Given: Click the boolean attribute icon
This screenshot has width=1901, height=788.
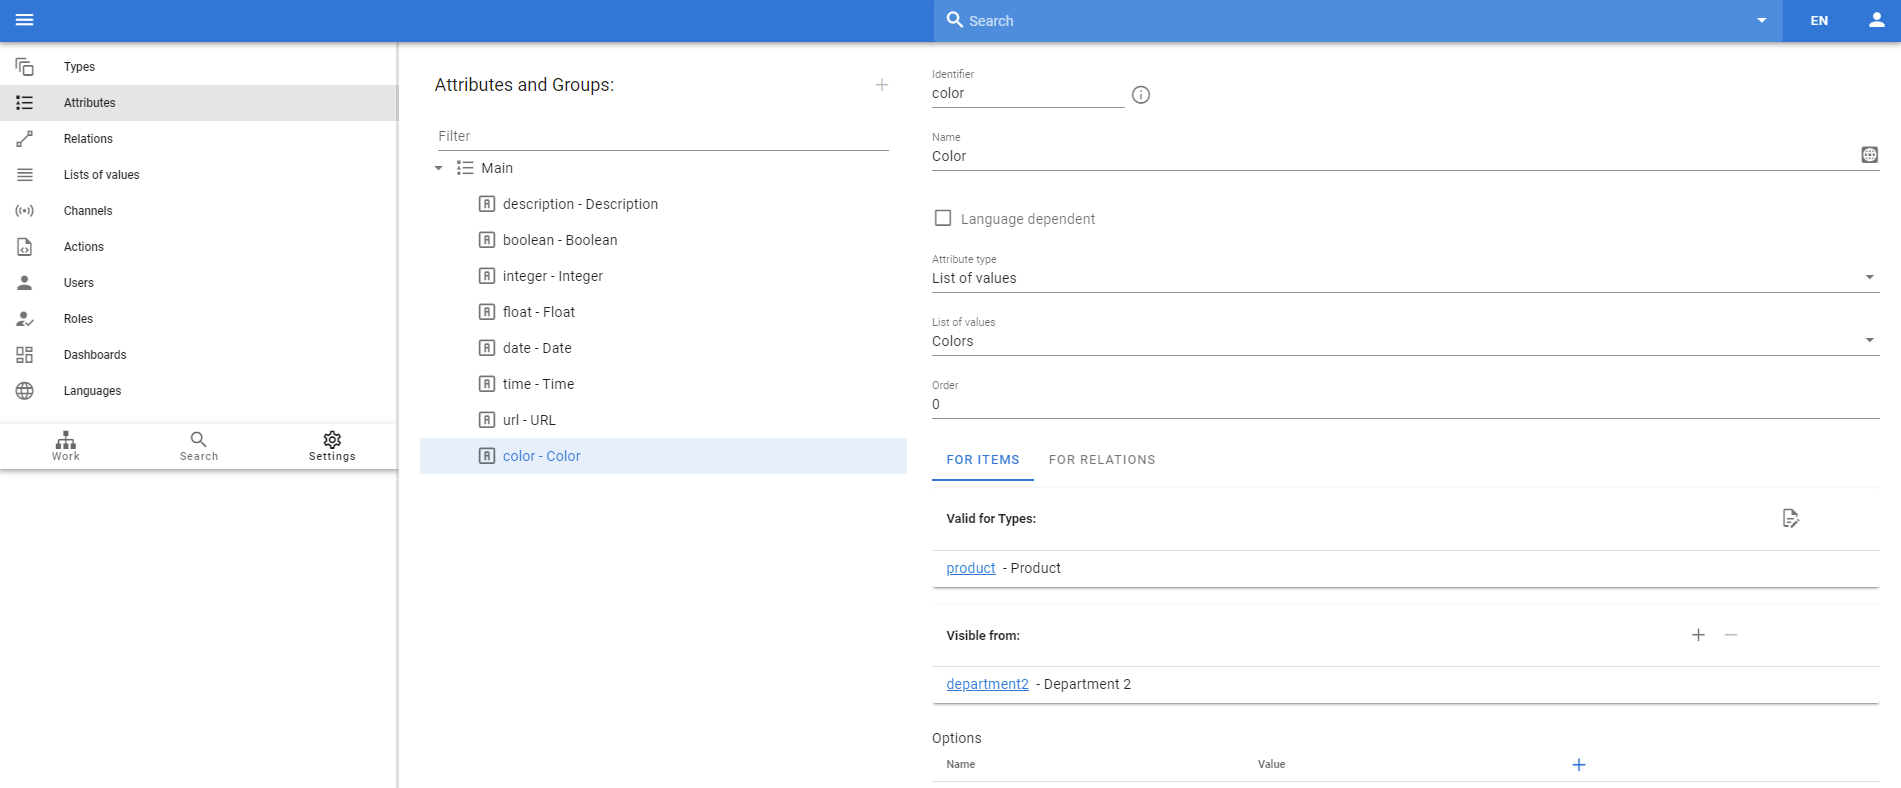Looking at the screenshot, I should click(487, 240).
